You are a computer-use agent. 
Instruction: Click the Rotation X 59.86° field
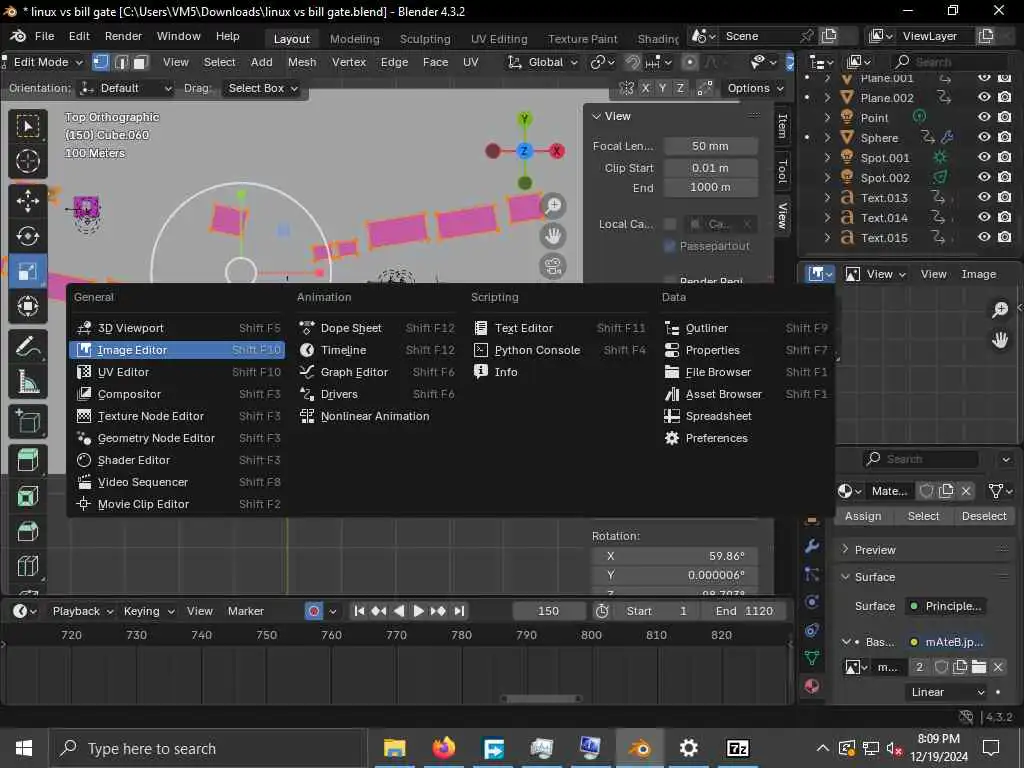click(675, 556)
